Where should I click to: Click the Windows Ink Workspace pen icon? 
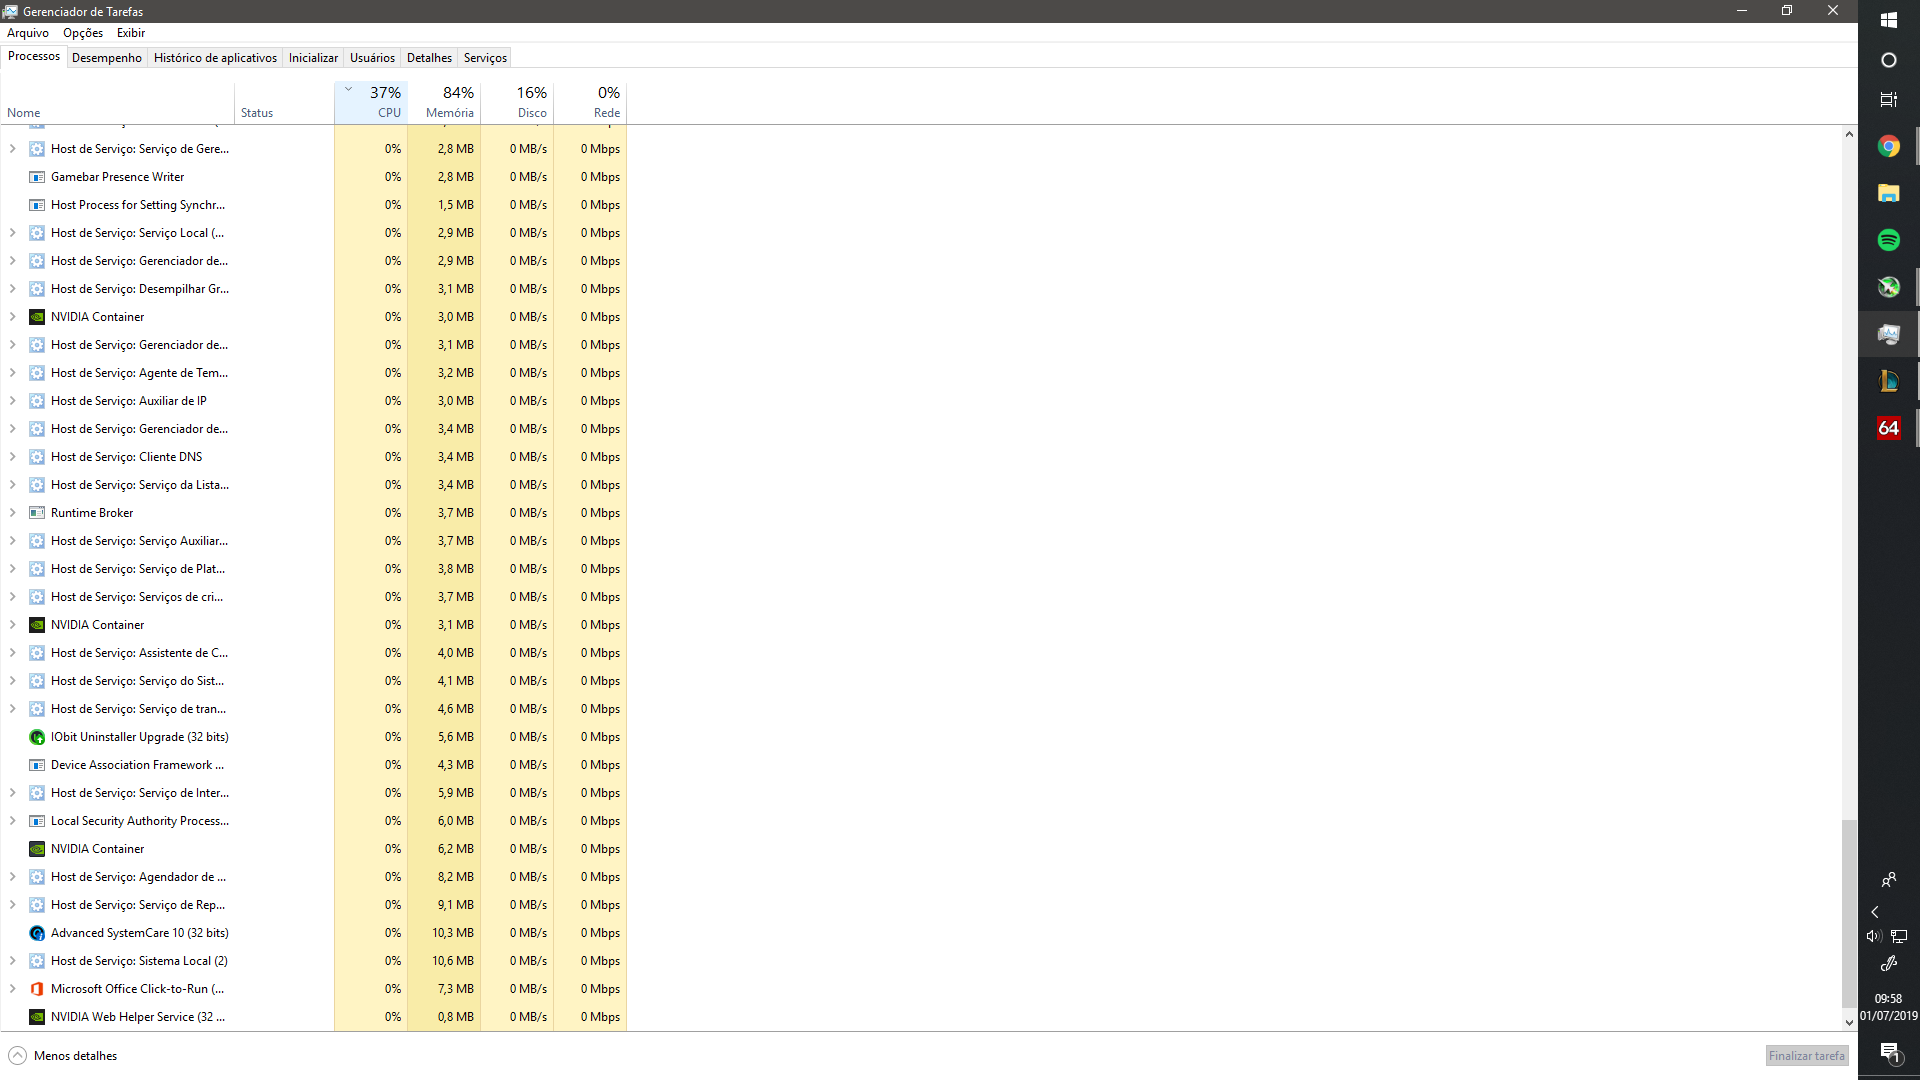(x=1888, y=964)
